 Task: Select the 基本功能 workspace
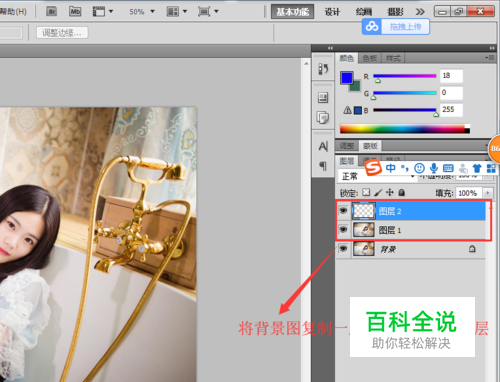[x=292, y=12]
